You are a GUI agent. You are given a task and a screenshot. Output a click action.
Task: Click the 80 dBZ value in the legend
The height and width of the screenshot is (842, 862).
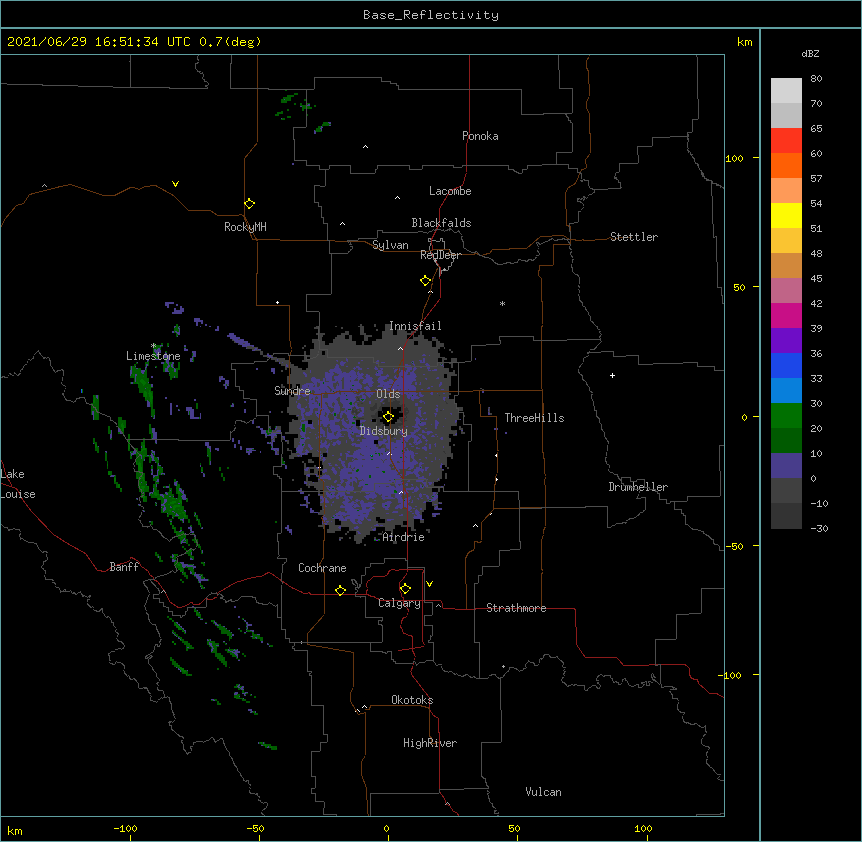tap(816, 79)
